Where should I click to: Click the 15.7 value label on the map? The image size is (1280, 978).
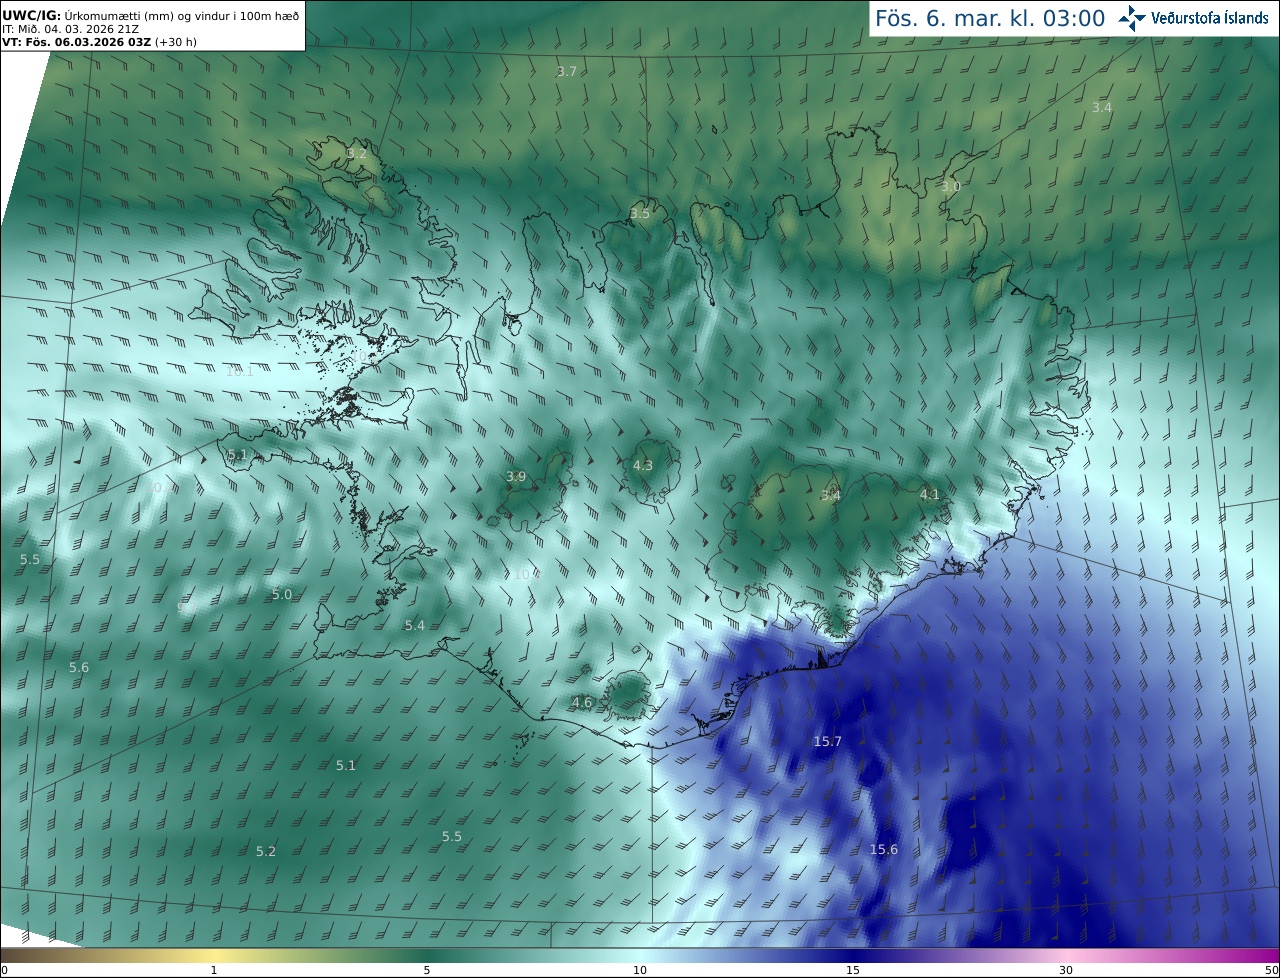click(828, 741)
